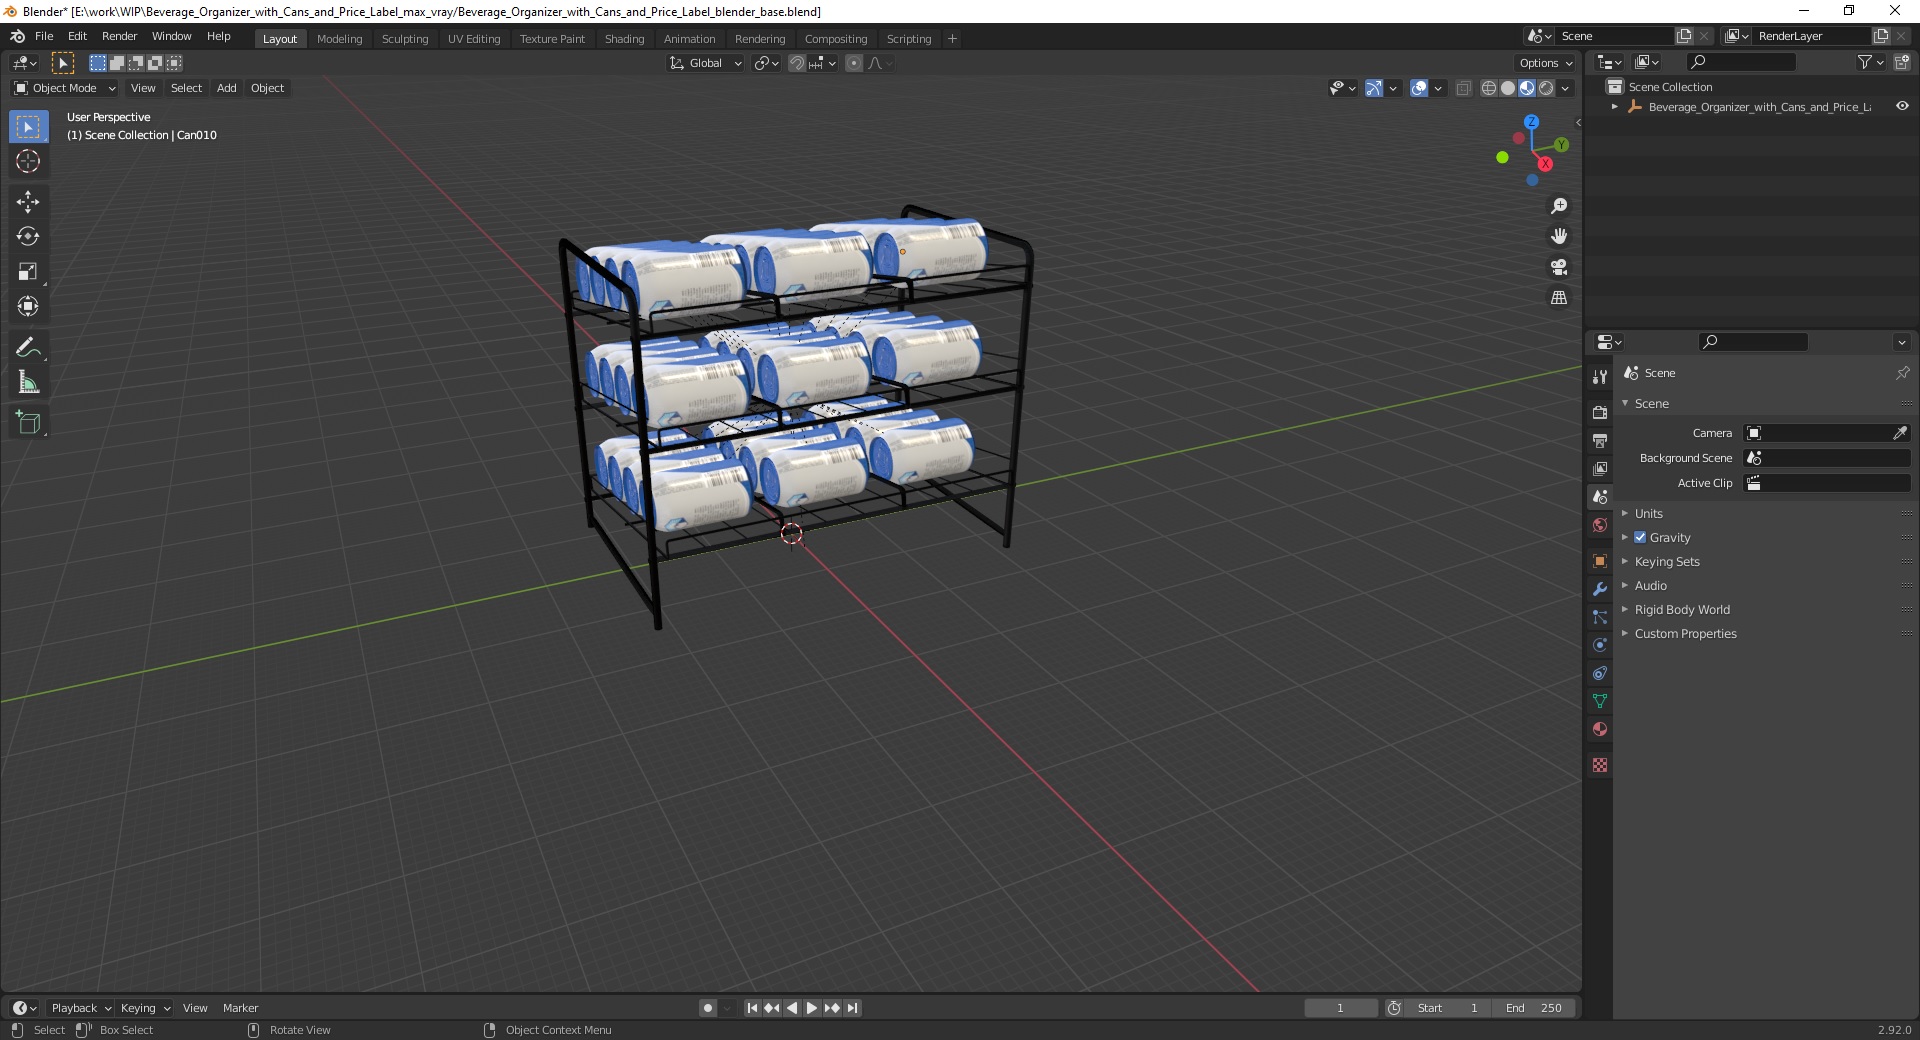Image resolution: width=1920 pixels, height=1040 pixels.
Task: Click the zoom magnifier viewport gizmo
Action: [x=1559, y=206]
